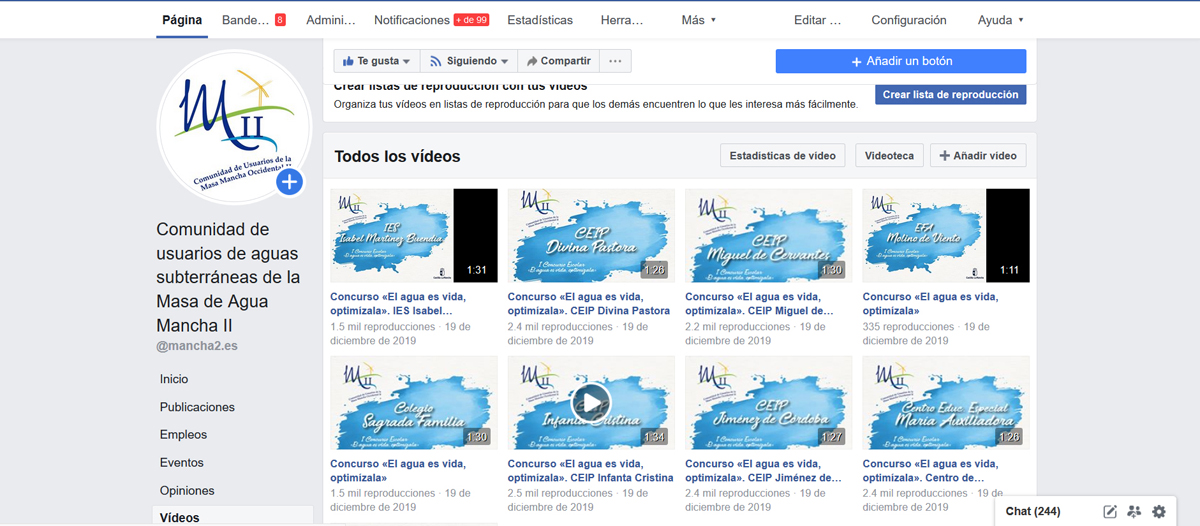Open Estadísticas de vídeo
Screen dimensions: 1200x526
point(782,156)
